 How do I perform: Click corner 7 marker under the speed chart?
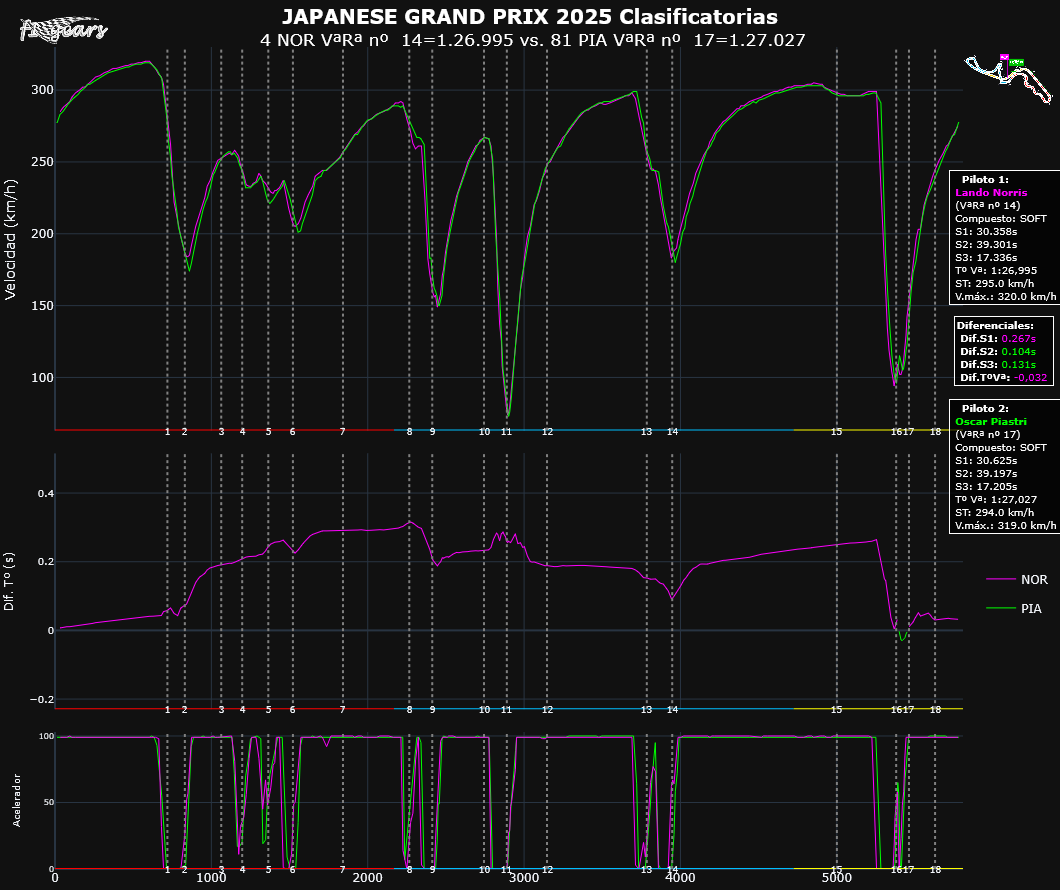click(343, 431)
